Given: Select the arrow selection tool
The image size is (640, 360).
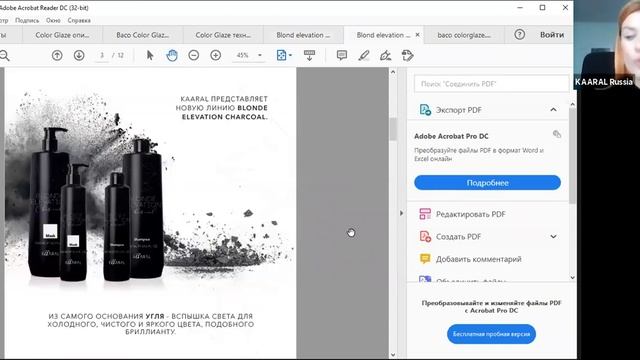Looking at the screenshot, I should [150, 55].
